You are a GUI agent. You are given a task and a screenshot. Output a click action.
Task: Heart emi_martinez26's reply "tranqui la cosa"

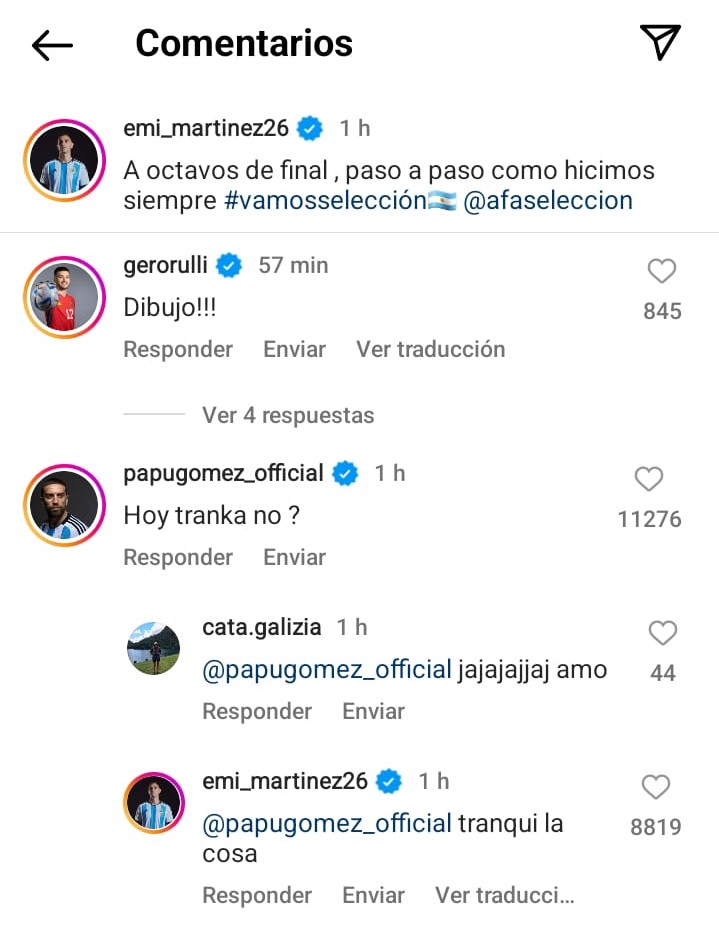[655, 788]
